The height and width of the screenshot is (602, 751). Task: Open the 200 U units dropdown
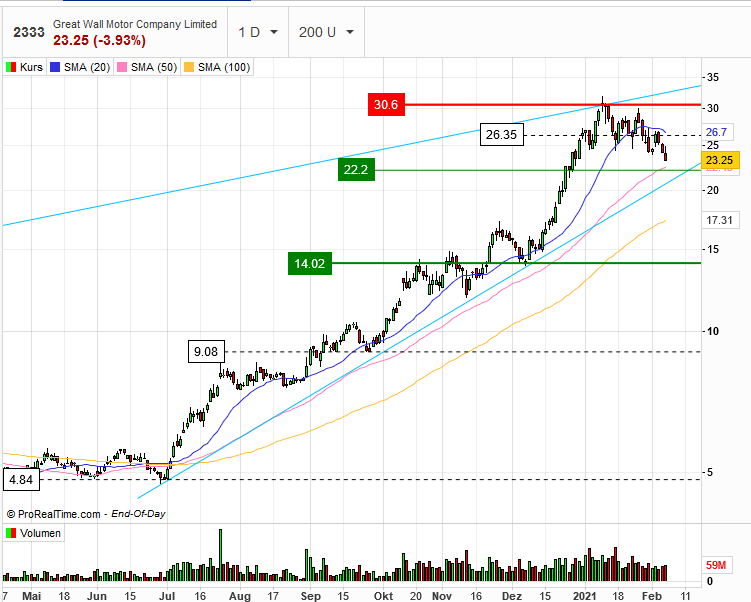[x=326, y=32]
